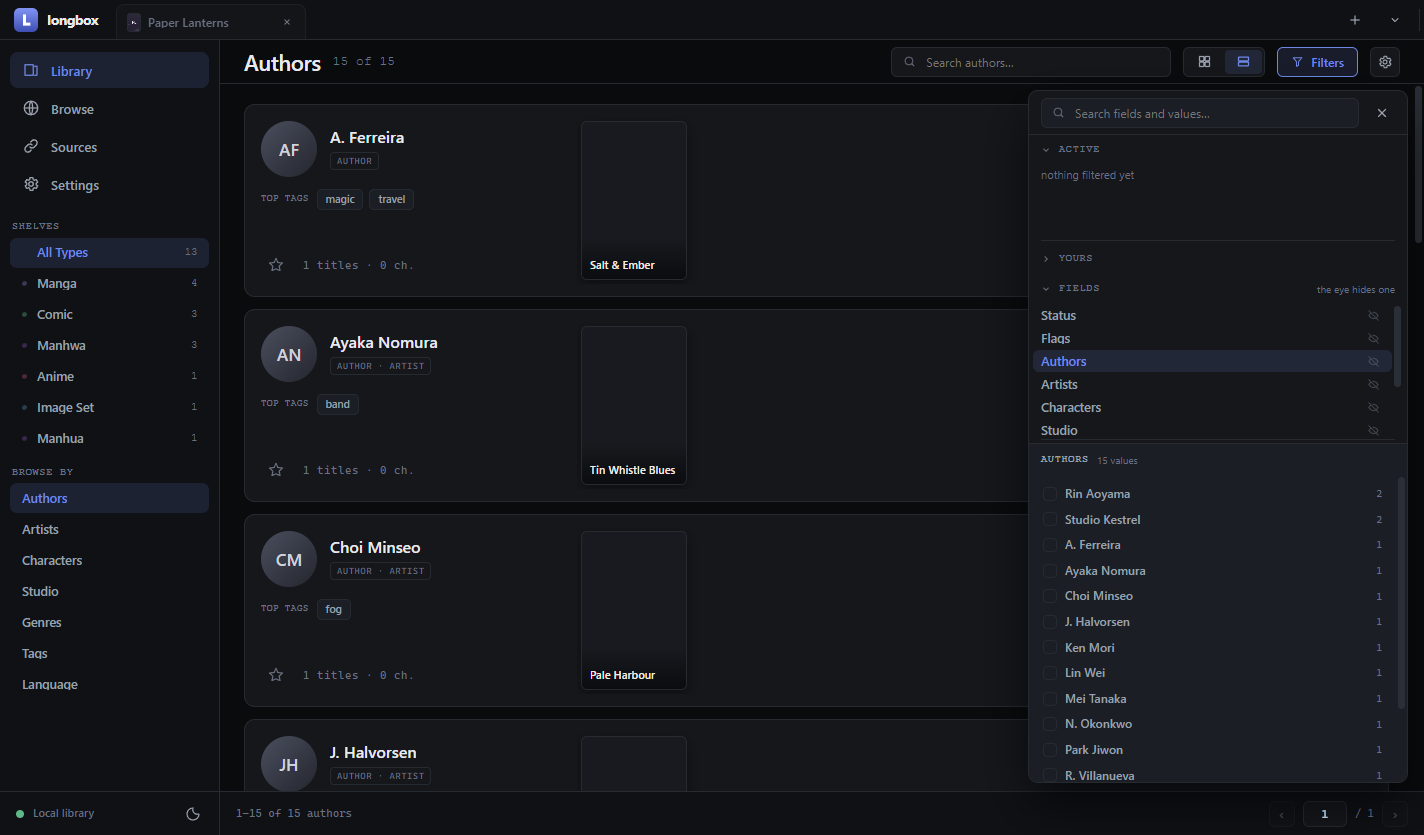Open the Salt & Ember title thumbnail
The width and height of the screenshot is (1424, 835).
tap(634, 200)
